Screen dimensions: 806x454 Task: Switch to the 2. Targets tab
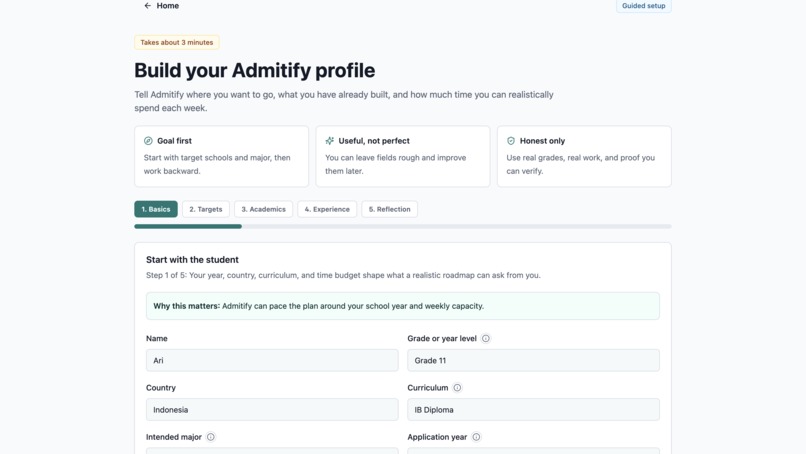206,209
